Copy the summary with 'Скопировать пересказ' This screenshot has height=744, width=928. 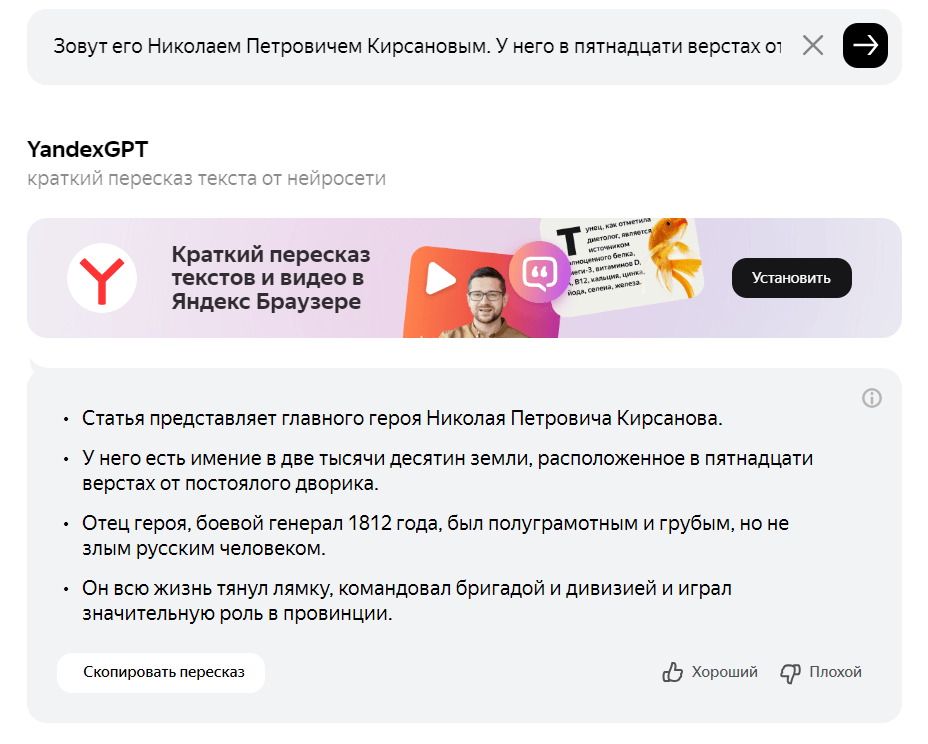pyautogui.click(x=161, y=672)
